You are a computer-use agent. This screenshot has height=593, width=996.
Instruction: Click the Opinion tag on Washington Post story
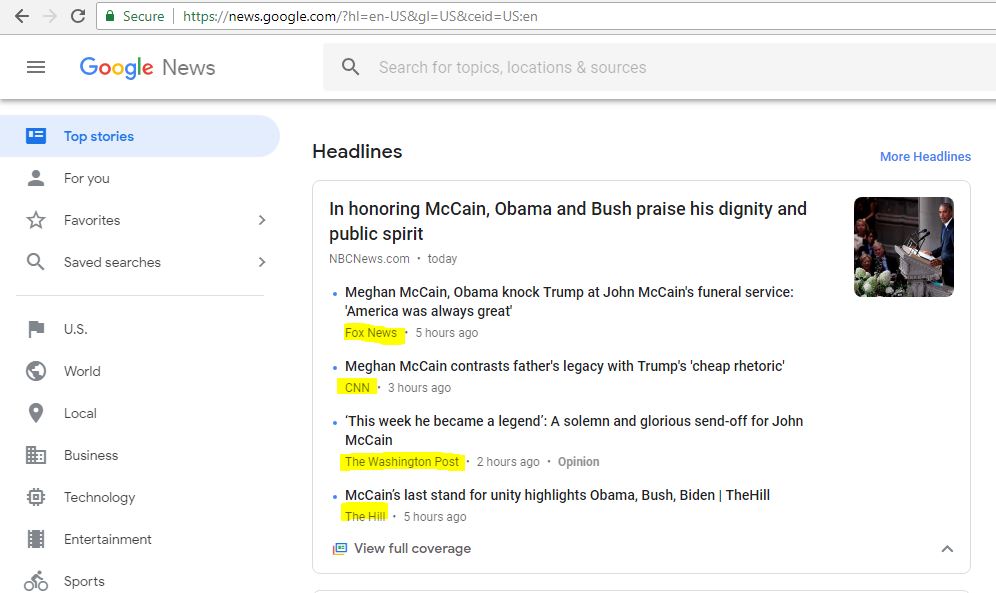[578, 462]
